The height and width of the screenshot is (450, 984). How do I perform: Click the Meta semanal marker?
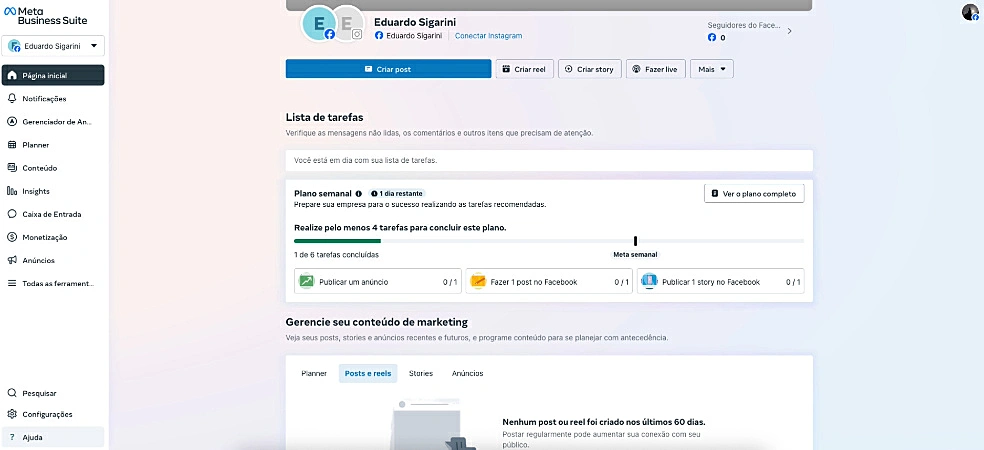[x=636, y=241]
